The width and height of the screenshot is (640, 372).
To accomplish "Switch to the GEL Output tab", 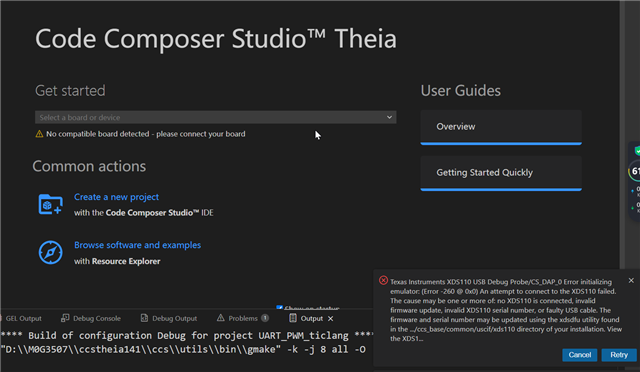I will point(21,318).
